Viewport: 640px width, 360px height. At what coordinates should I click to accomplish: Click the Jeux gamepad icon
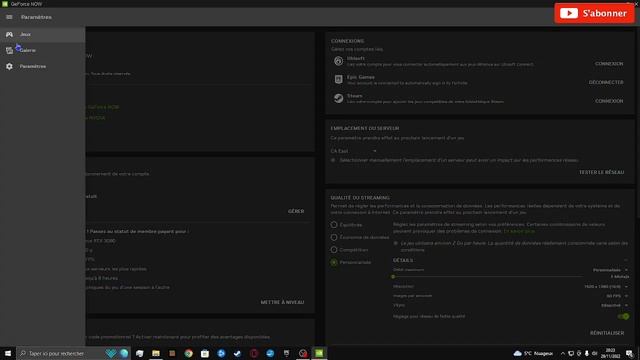(9, 34)
